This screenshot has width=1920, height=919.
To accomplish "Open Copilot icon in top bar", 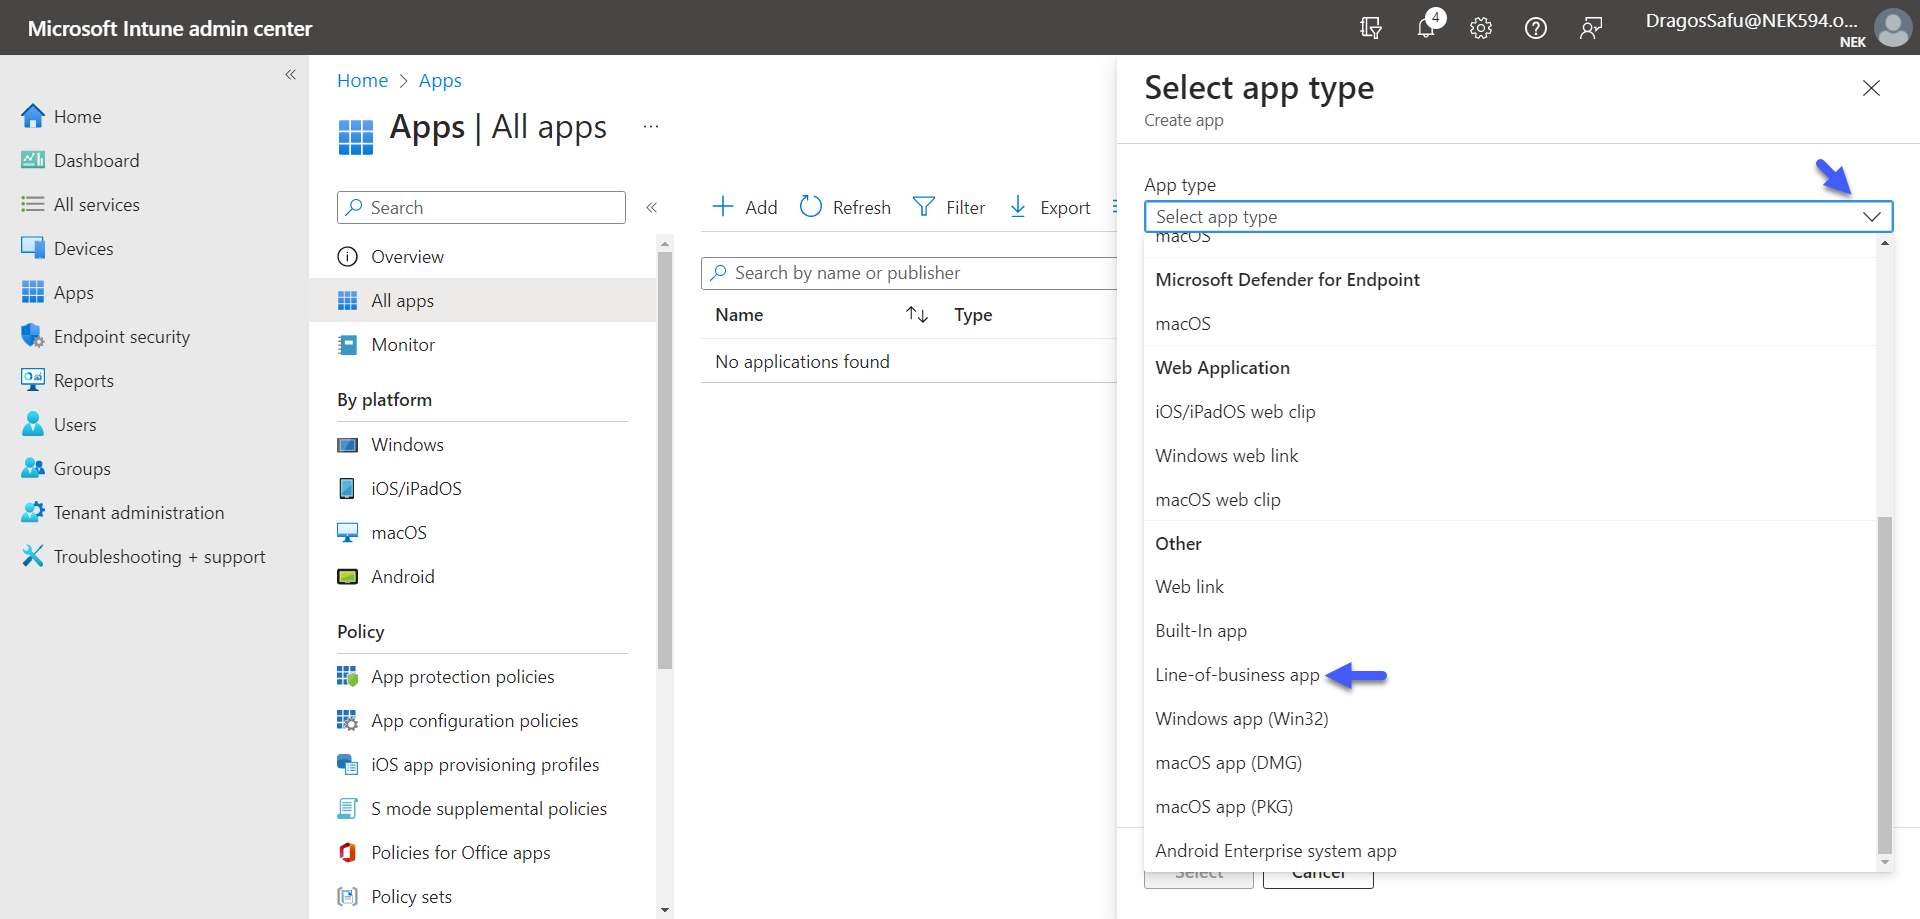I will (x=1371, y=28).
